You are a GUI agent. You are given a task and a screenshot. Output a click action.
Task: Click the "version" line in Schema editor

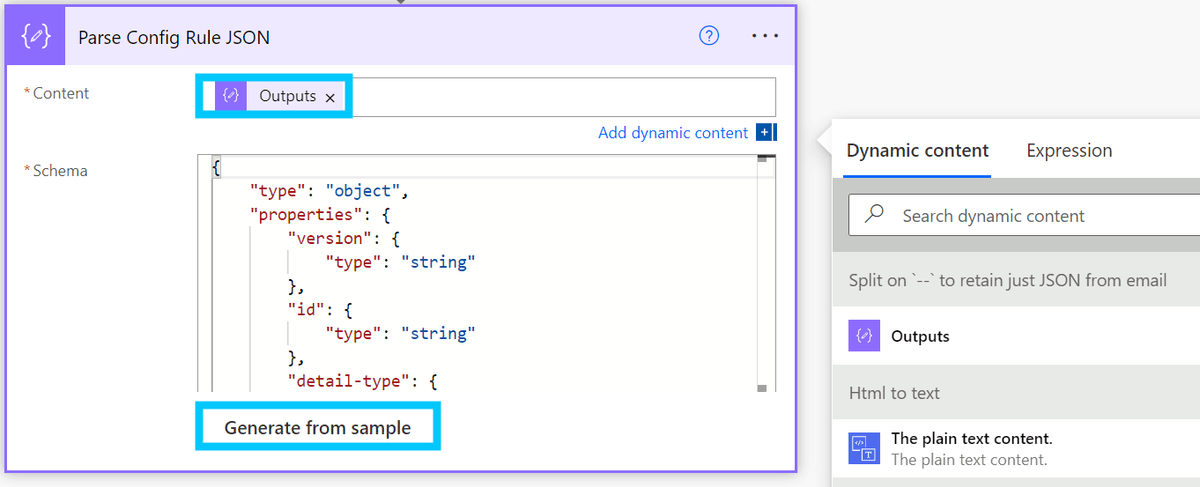pos(326,239)
